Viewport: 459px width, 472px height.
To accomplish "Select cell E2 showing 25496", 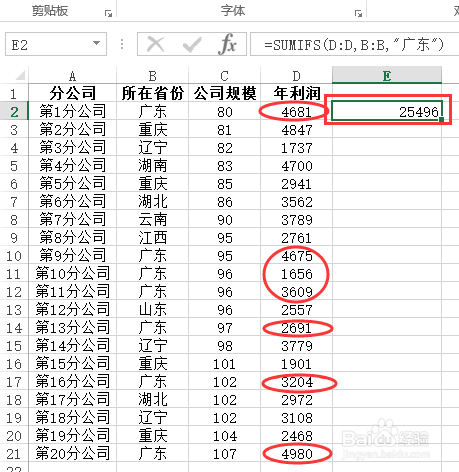I will pos(387,111).
